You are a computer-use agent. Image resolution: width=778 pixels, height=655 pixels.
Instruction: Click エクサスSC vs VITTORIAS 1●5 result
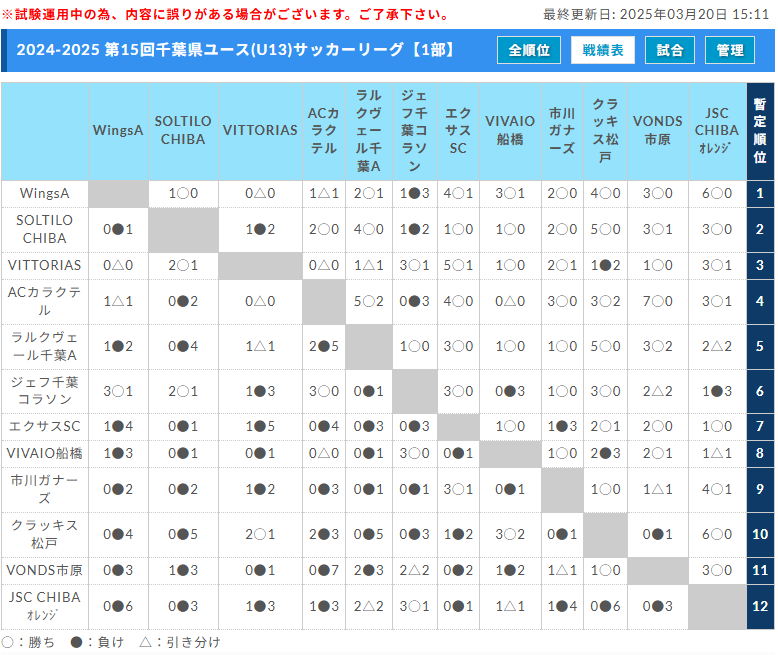point(260,426)
